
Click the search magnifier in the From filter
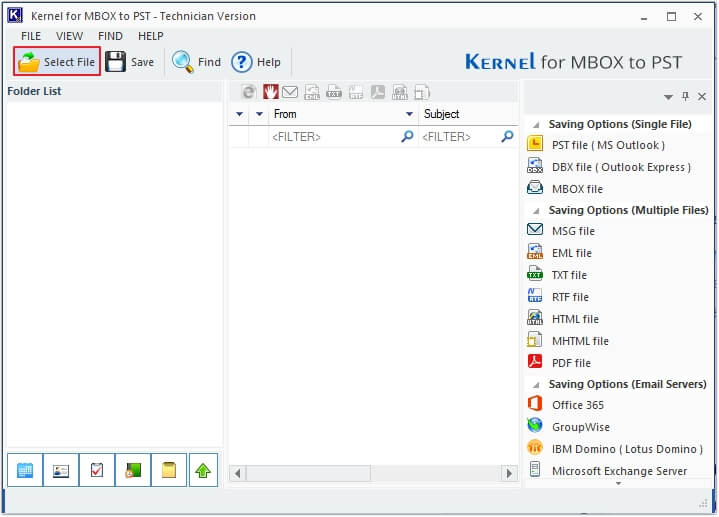coord(407,136)
